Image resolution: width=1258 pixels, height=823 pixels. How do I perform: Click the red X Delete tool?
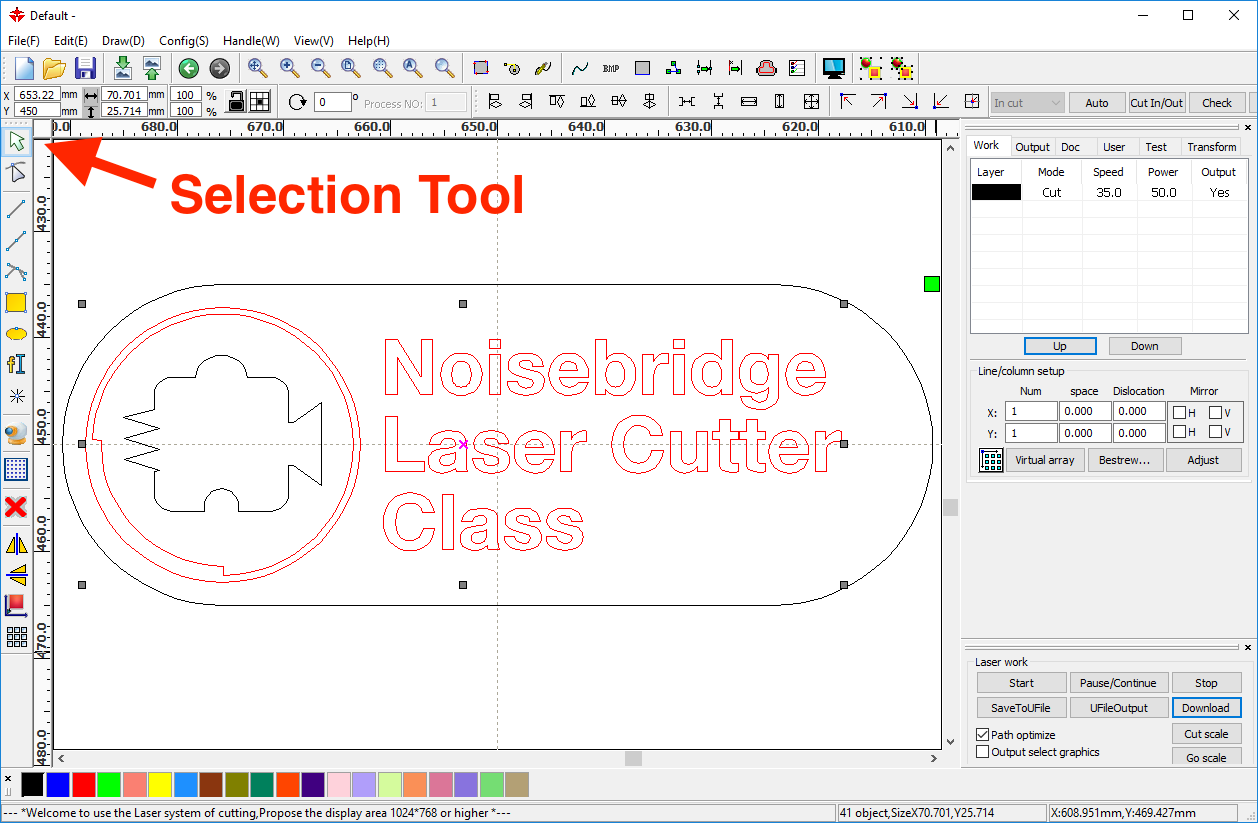click(16, 507)
